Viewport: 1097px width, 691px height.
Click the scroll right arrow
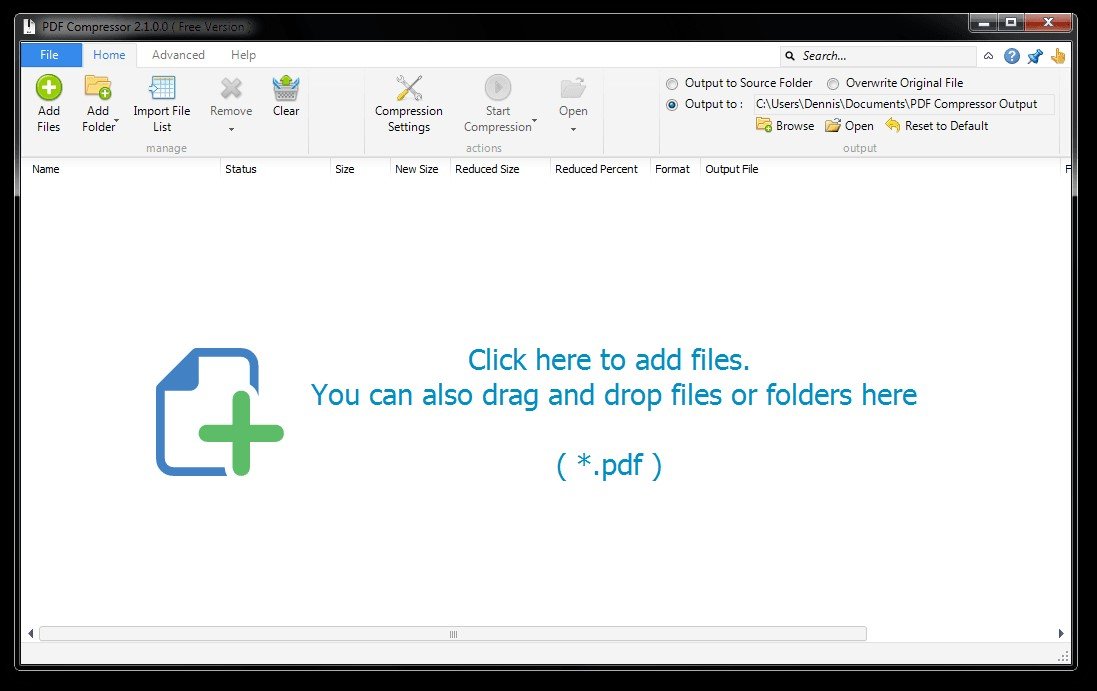[x=1061, y=634]
